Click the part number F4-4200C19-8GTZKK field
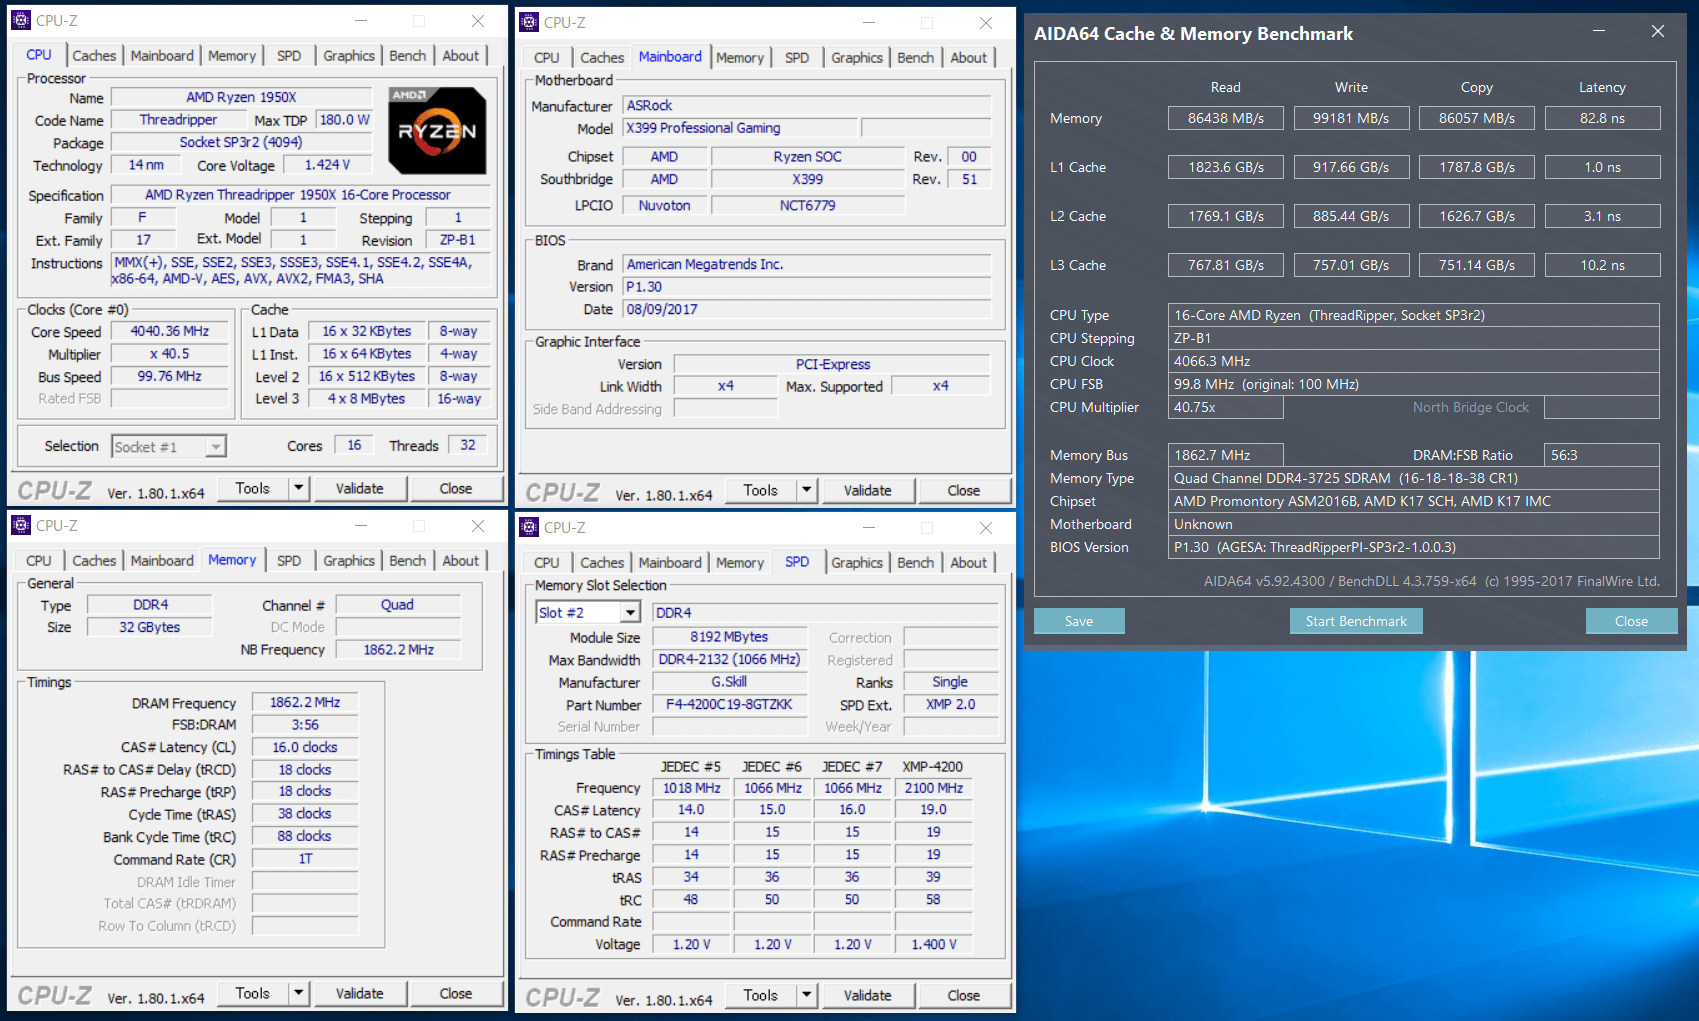Image resolution: width=1699 pixels, height=1021 pixels. pos(729,705)
